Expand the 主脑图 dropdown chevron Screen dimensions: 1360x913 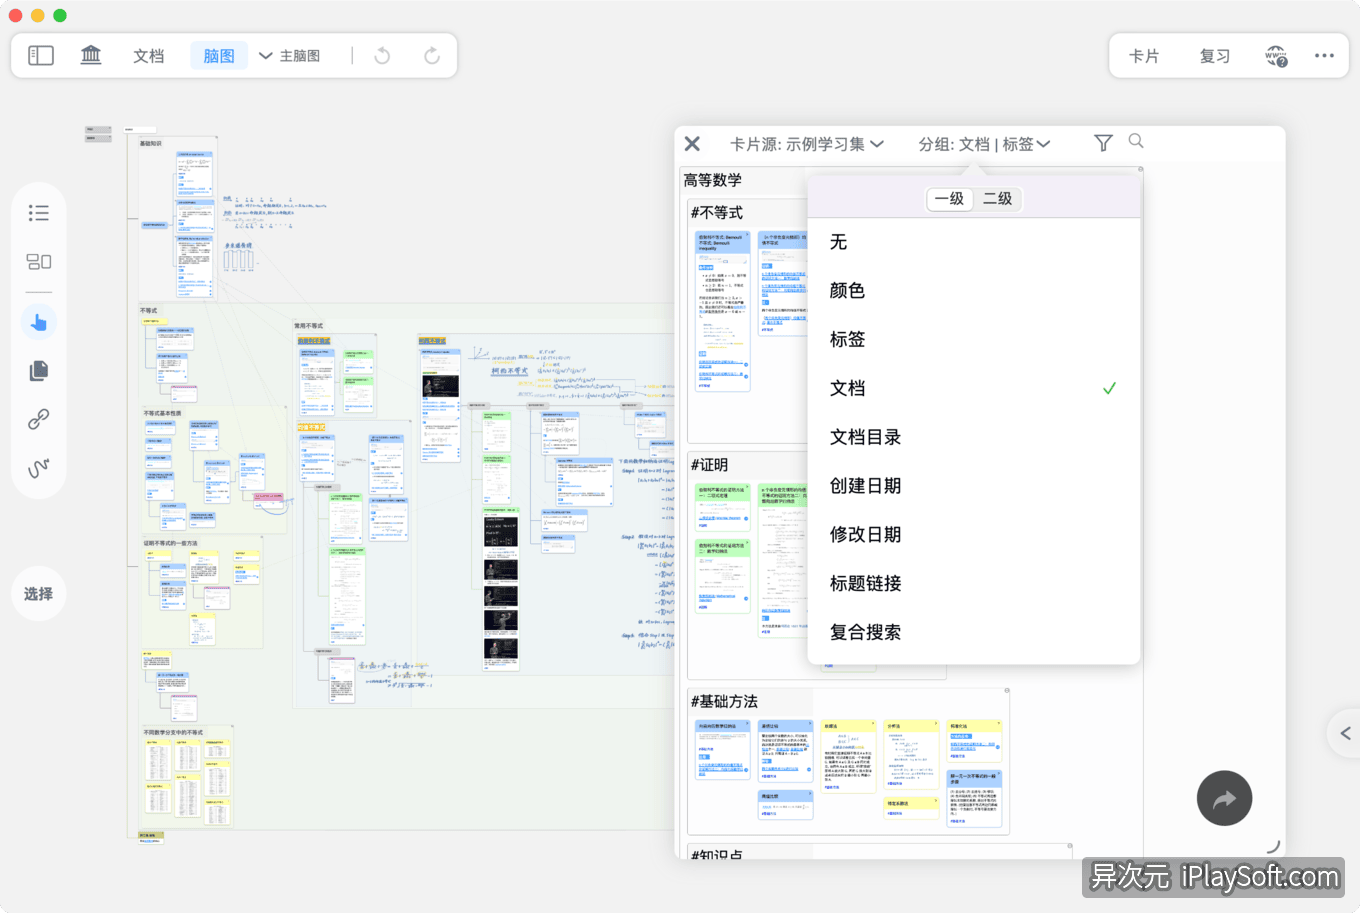coord(264,56)
